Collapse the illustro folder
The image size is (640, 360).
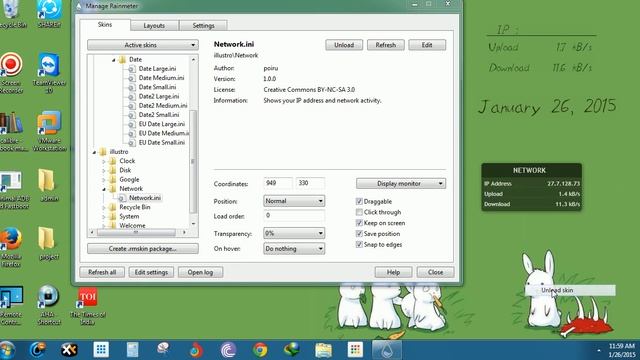point(94,152)
